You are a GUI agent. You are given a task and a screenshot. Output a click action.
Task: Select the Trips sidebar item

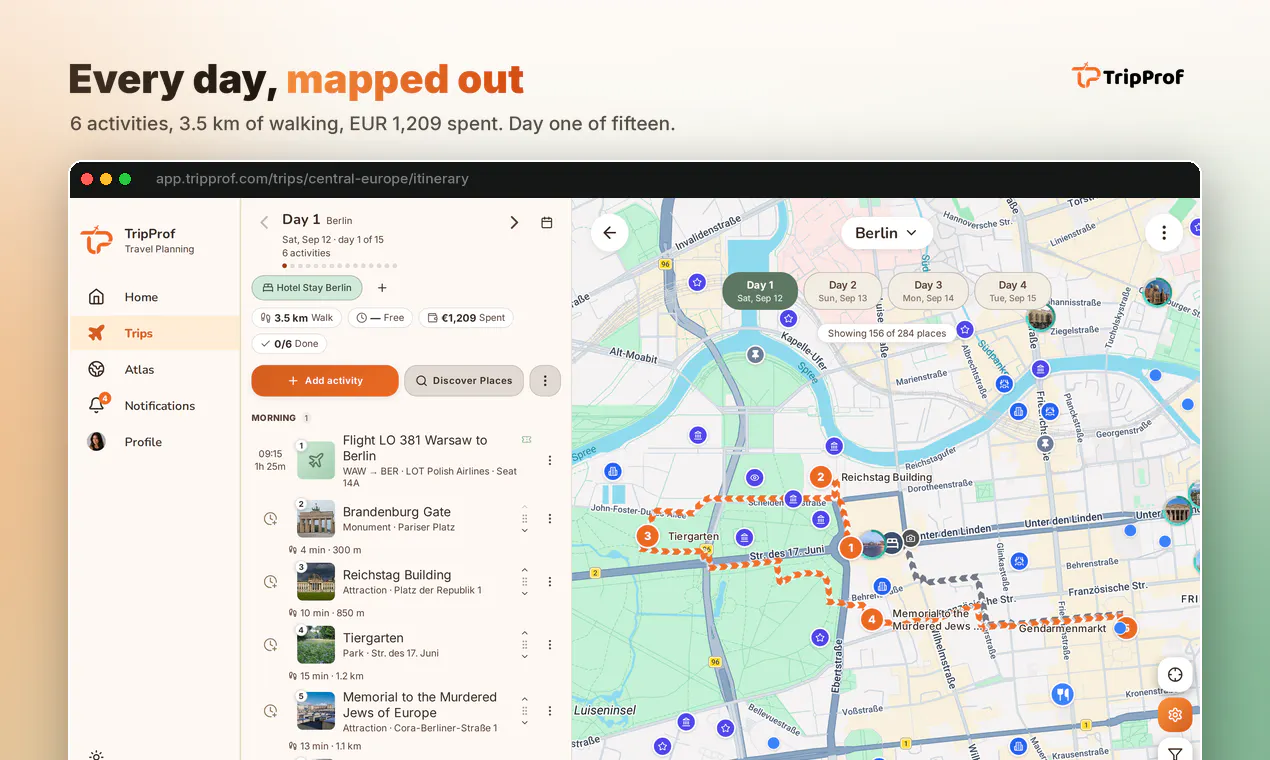(155, 333)
